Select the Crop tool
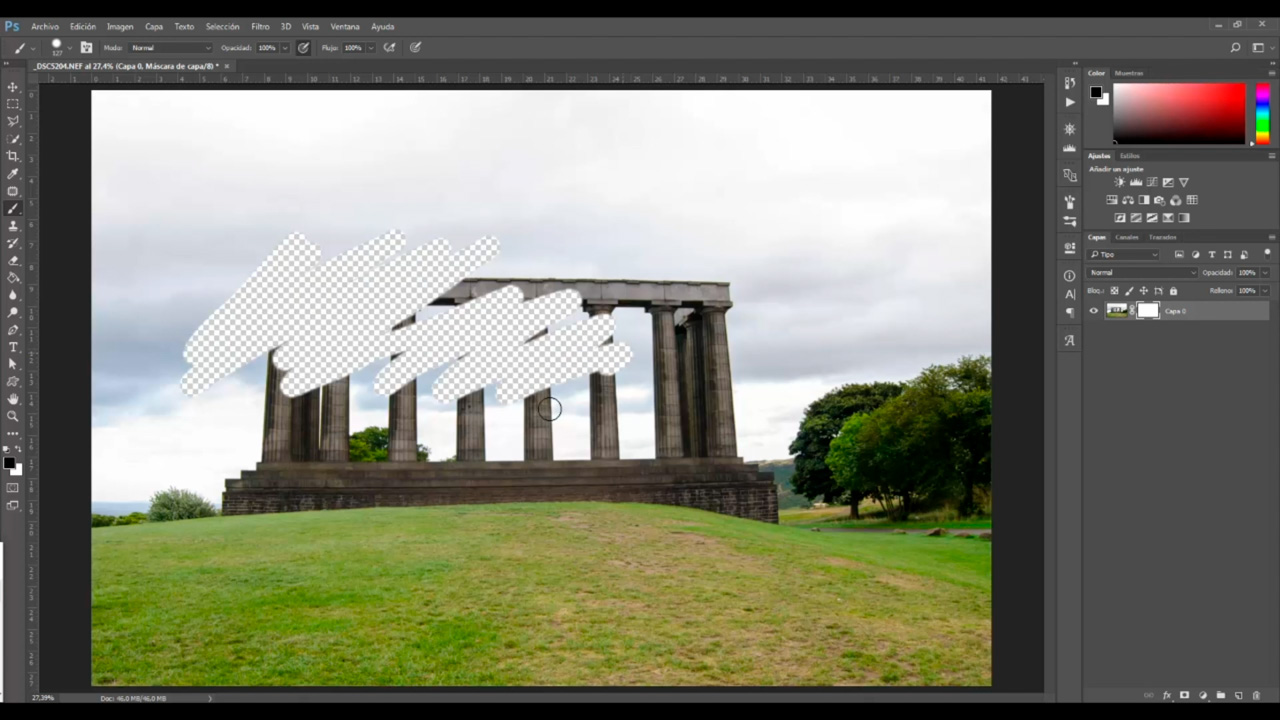 pos(13,157)
